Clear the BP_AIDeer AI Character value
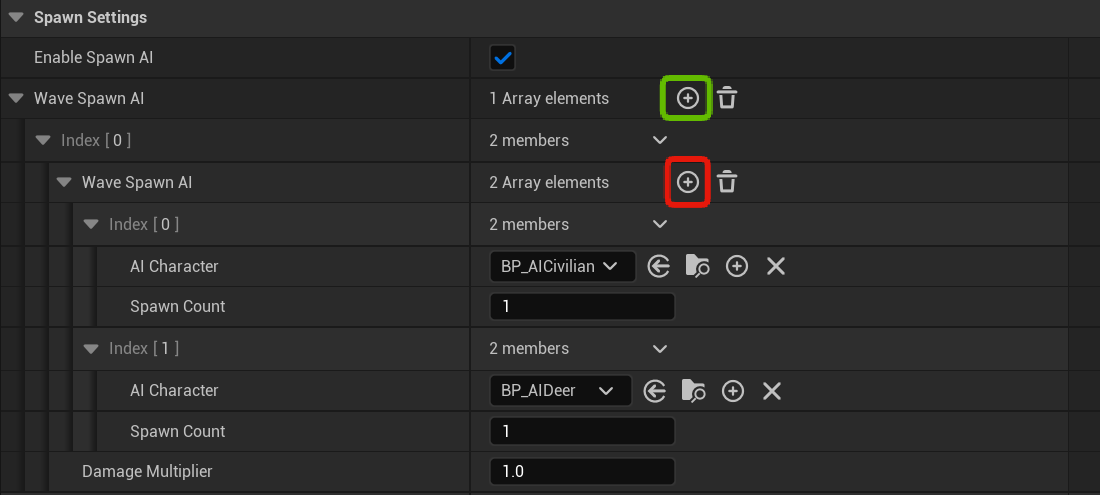The height and width of the screenshot is (495, 1100). 772,390
